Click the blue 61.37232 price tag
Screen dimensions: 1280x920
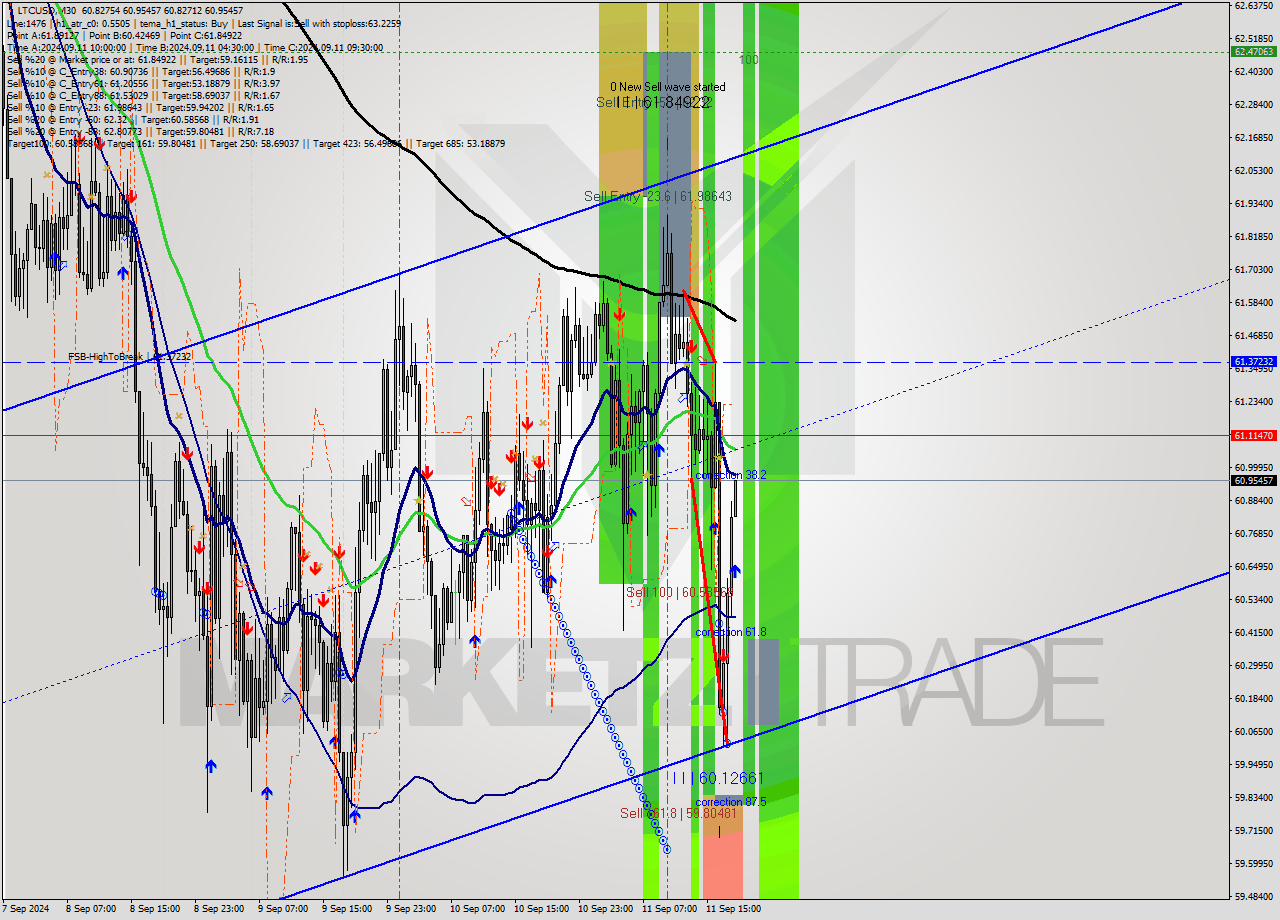click(1253, 361)
